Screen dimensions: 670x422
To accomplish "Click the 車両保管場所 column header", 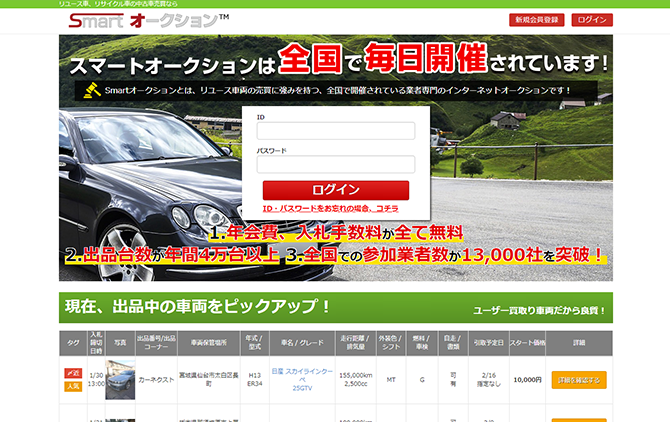I will pyautogui.click(x=209, y=343).
